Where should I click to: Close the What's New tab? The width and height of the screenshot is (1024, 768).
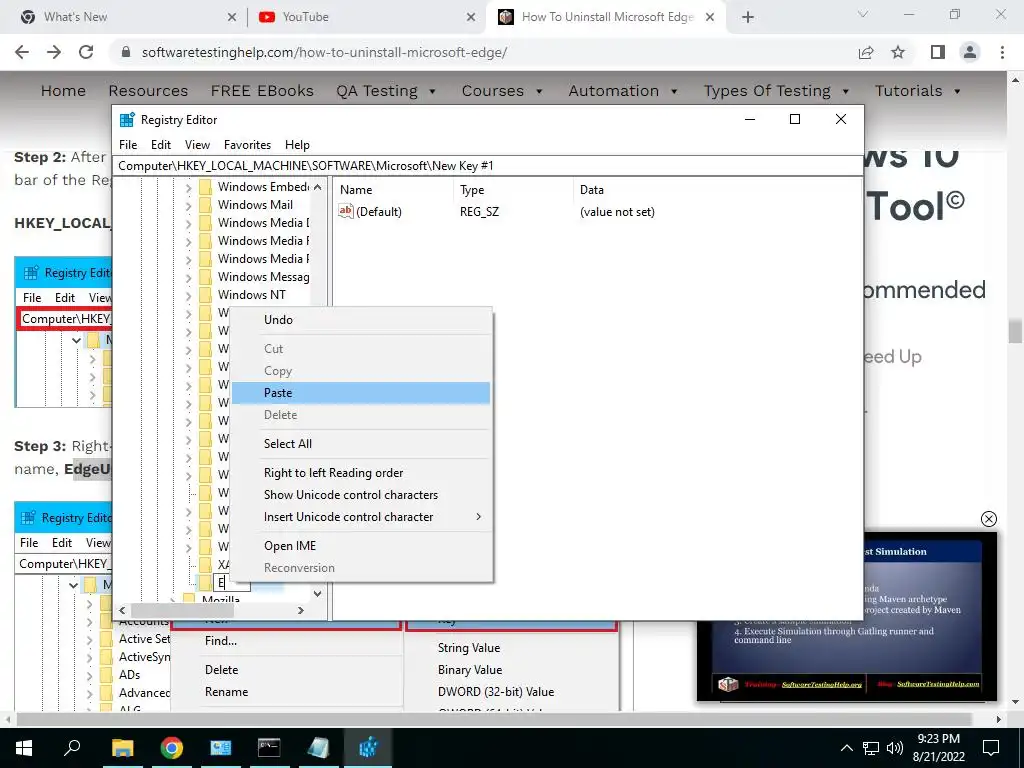[x=232, y=17]
